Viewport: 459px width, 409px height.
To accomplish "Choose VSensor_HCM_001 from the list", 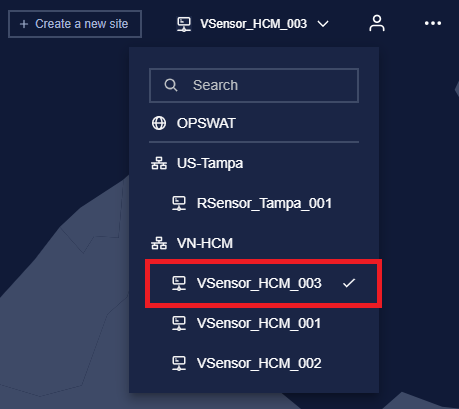I will [x=254, y=323].
